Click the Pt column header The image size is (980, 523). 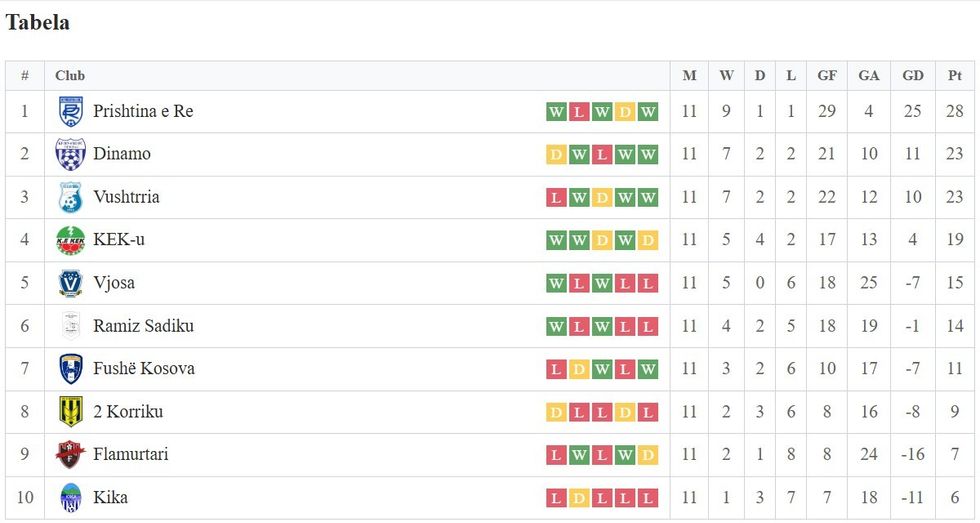[x=955, y=76]
